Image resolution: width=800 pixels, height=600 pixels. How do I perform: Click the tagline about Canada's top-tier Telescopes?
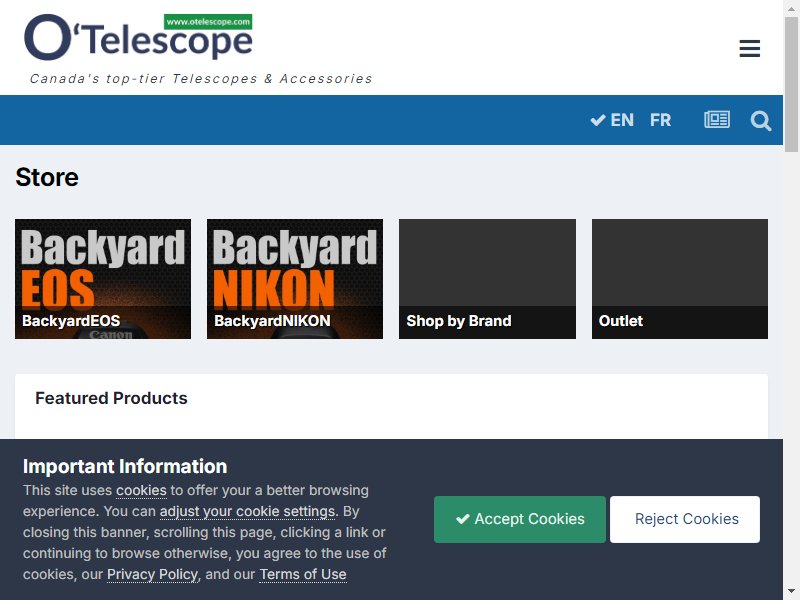[201, 79]
